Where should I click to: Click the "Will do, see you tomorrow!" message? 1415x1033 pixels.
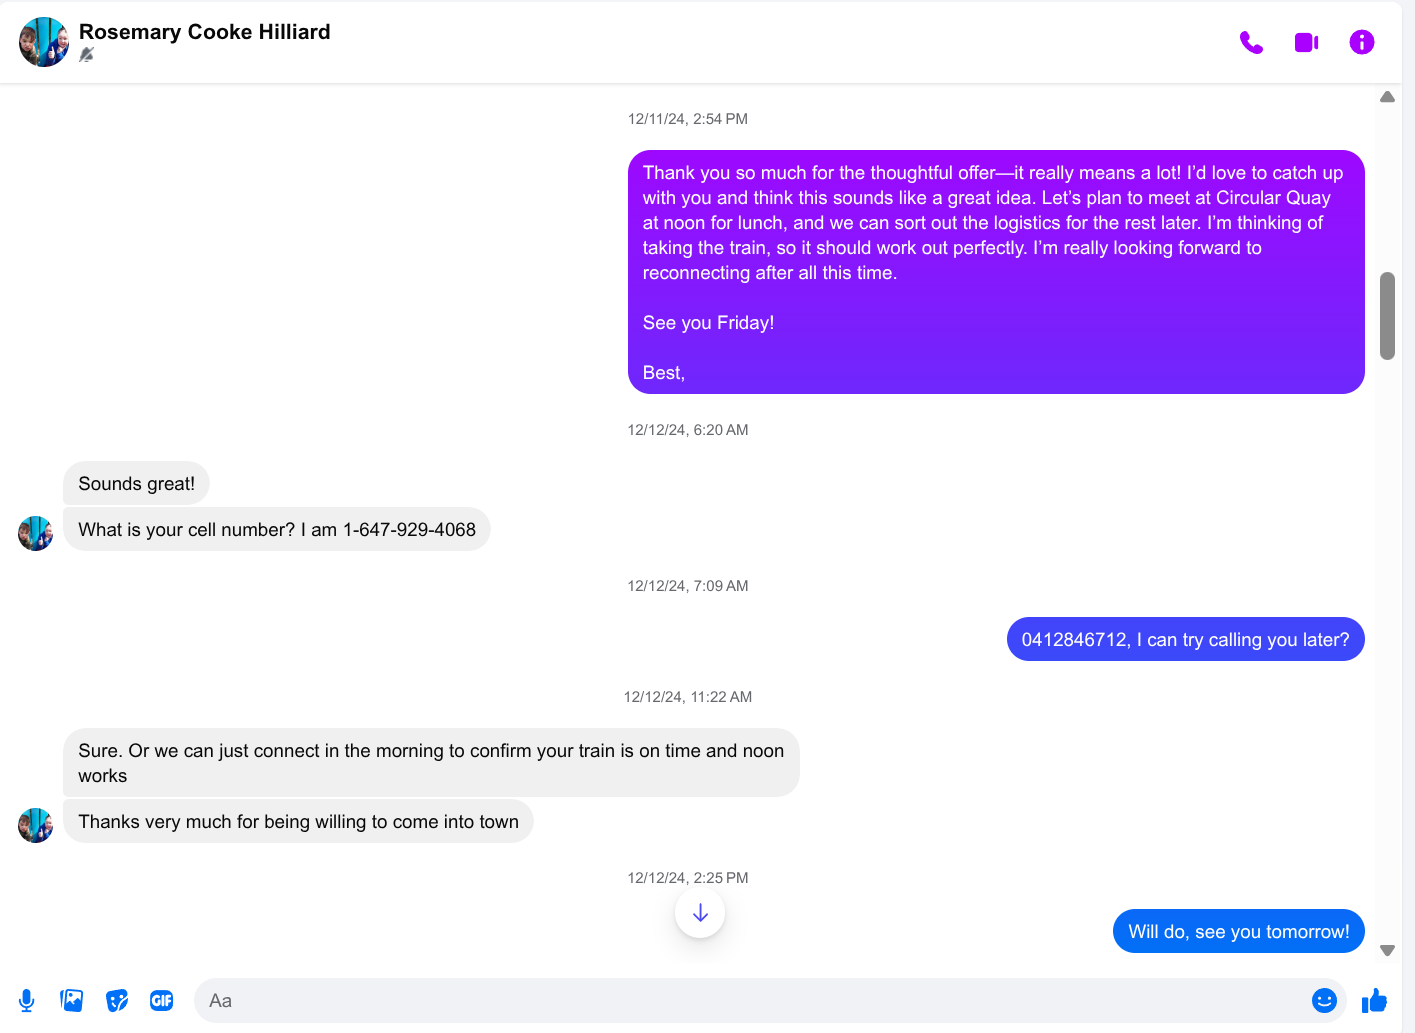1238,932
